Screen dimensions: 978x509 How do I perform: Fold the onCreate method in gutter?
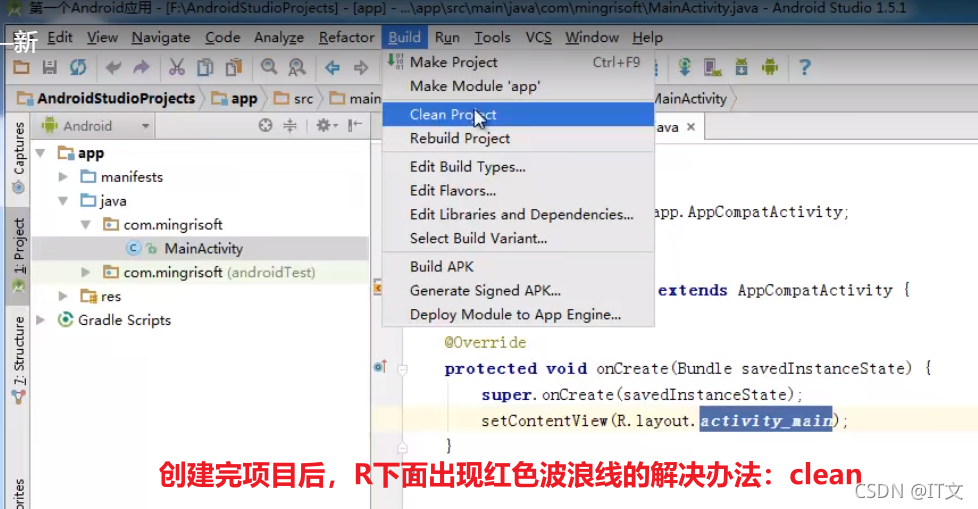[x=403, y=370]
